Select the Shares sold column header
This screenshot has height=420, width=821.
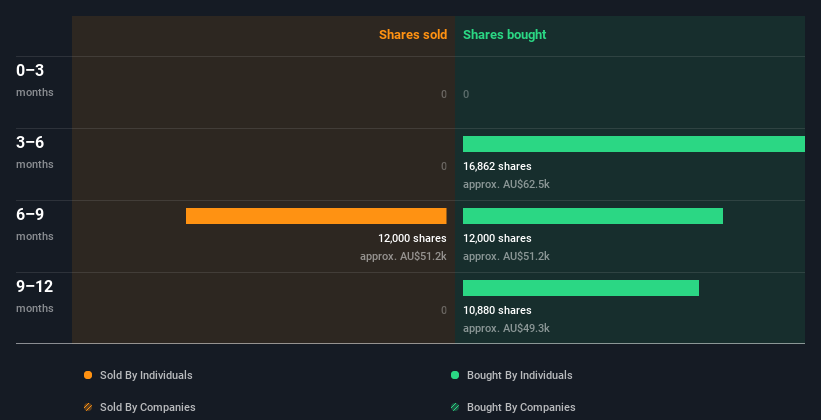point(412,35)
